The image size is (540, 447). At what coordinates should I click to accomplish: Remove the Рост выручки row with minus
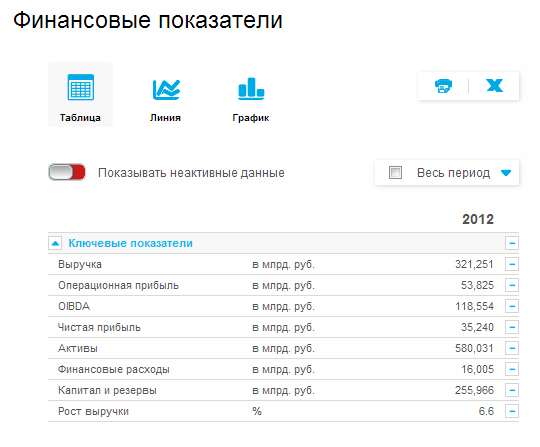point(512,411)
